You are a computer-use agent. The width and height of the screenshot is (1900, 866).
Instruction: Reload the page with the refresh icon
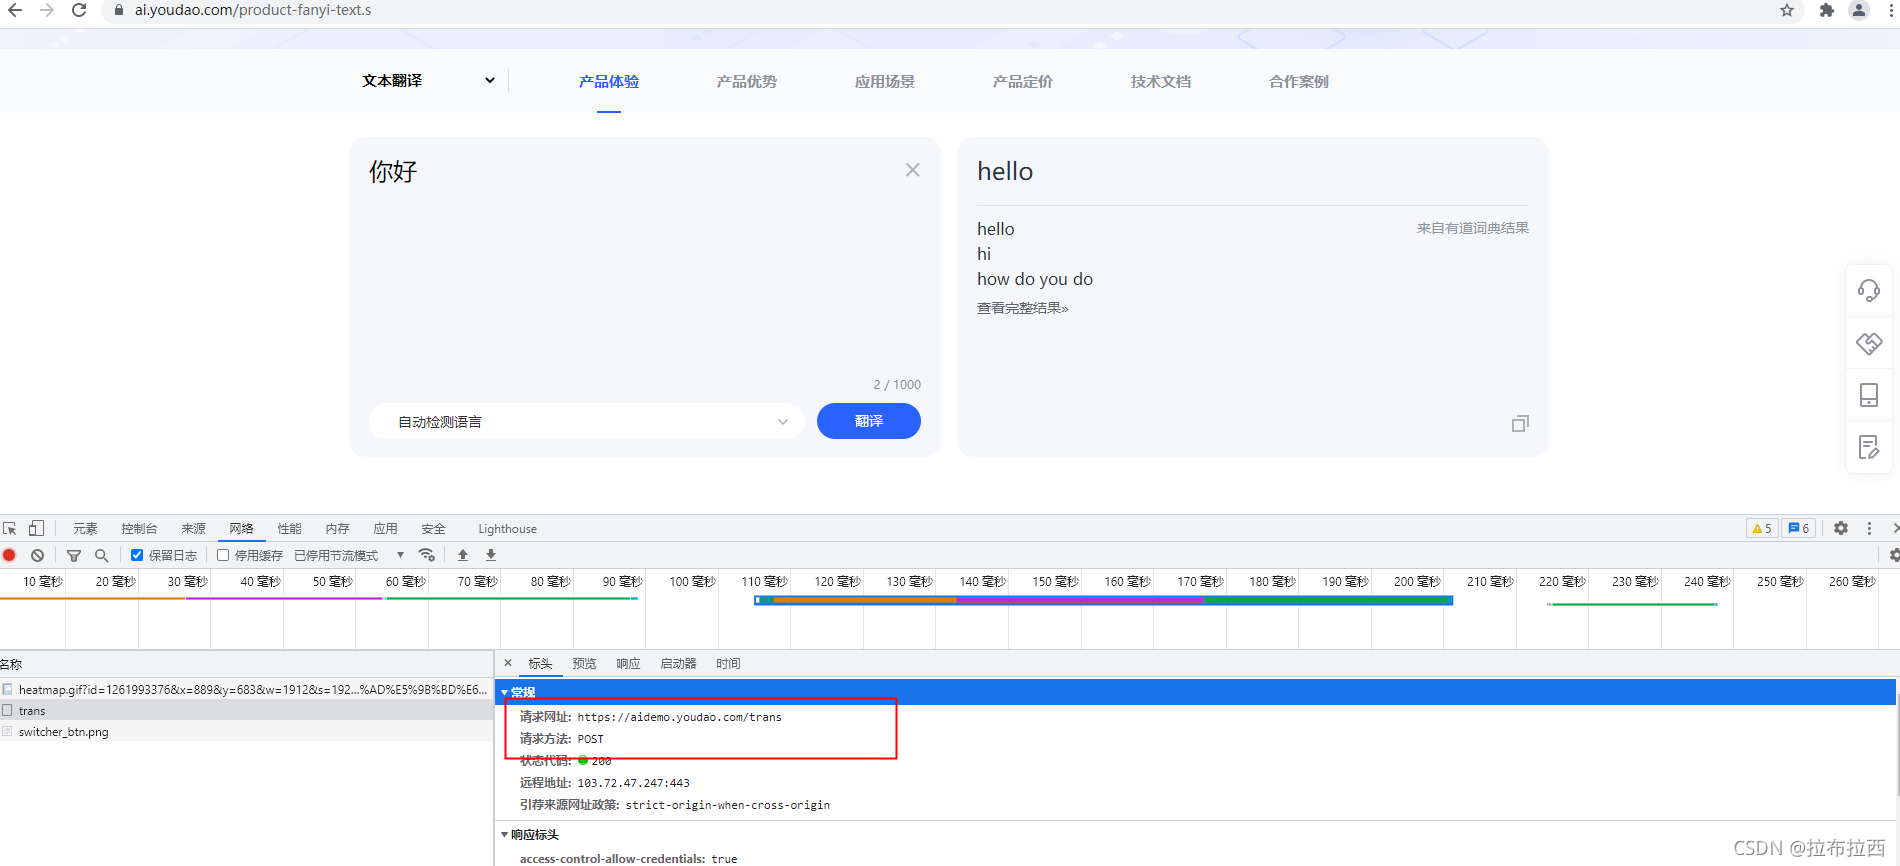79,10
